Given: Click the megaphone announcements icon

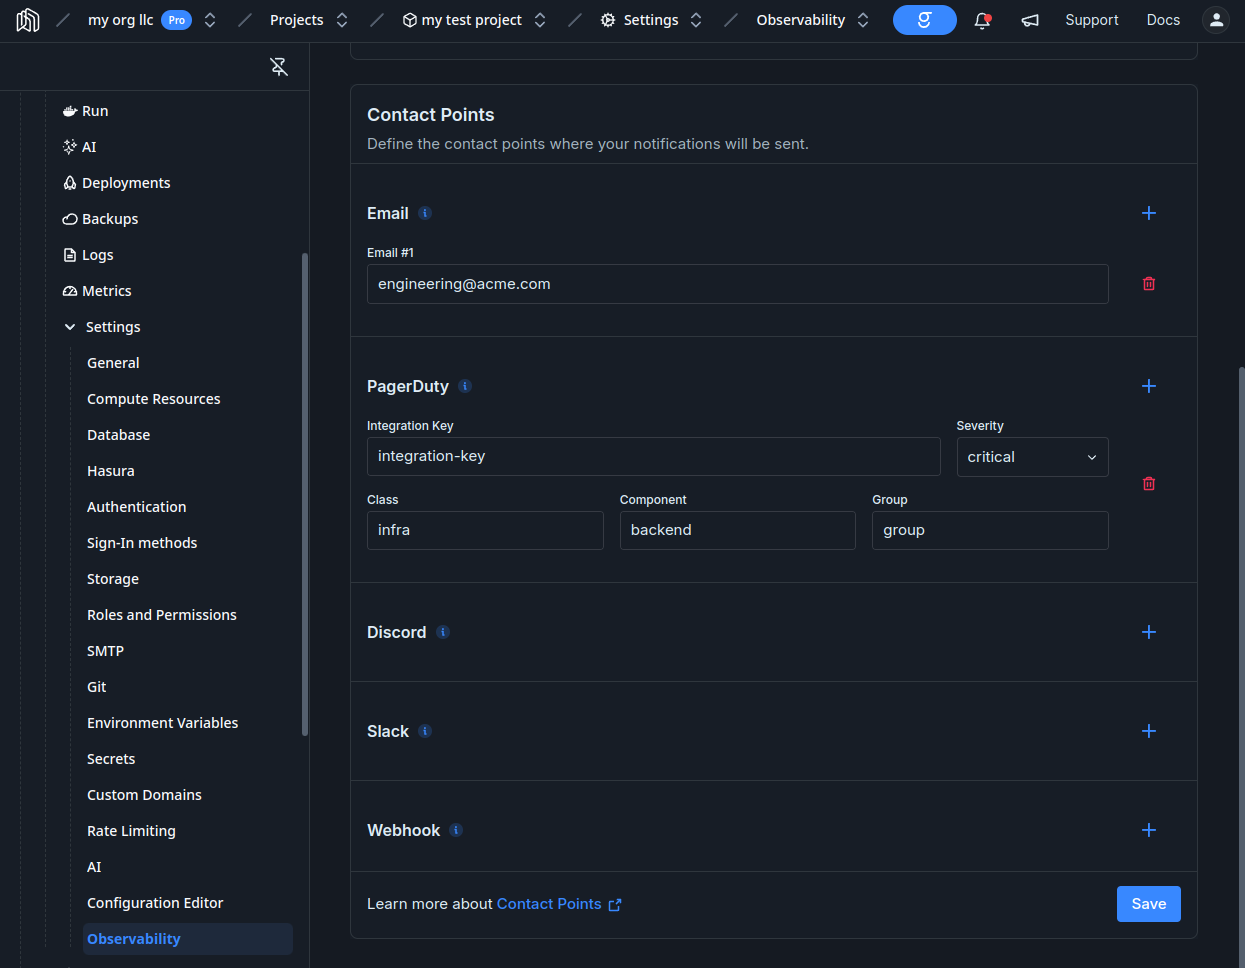Looking at the screenshot, I should click(1030, 20).
